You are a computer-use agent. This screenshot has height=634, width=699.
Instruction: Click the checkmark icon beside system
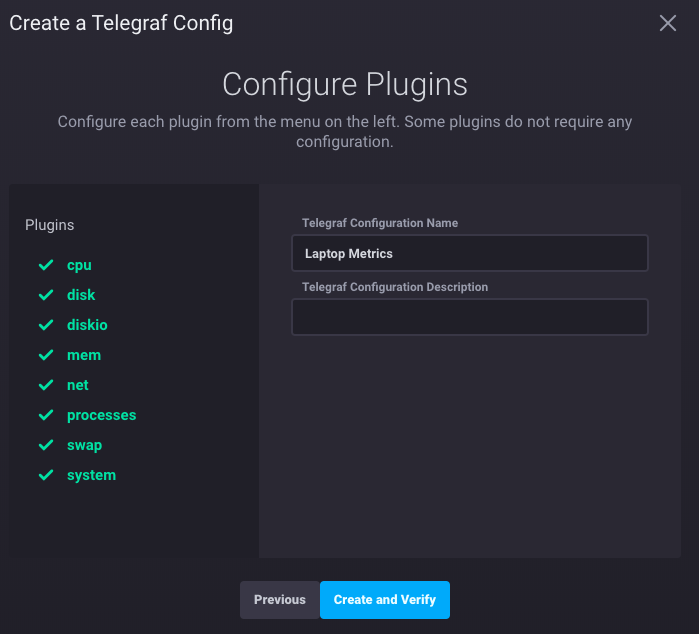tap(46, 475)
